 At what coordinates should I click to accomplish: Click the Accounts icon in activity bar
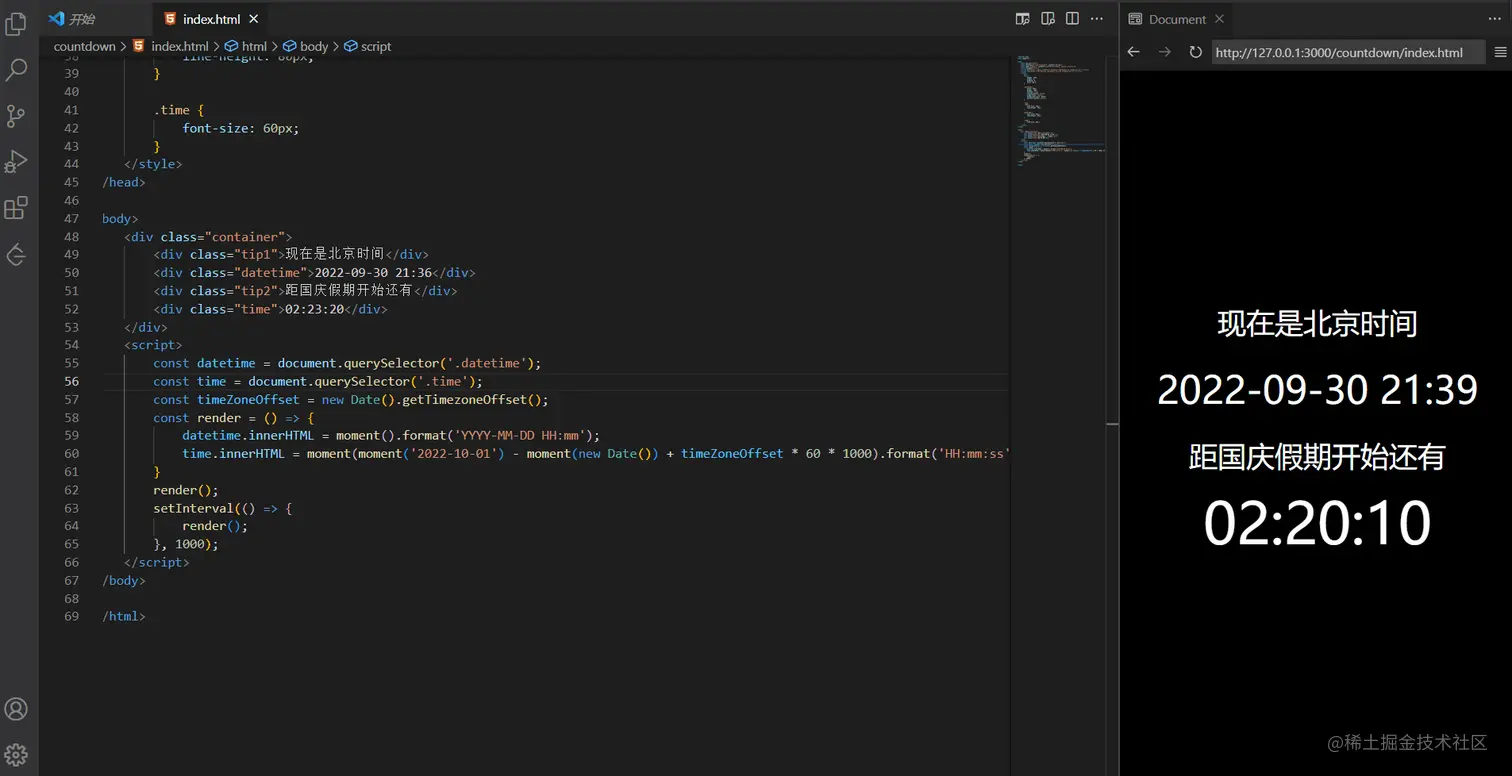tap(16, 709)
